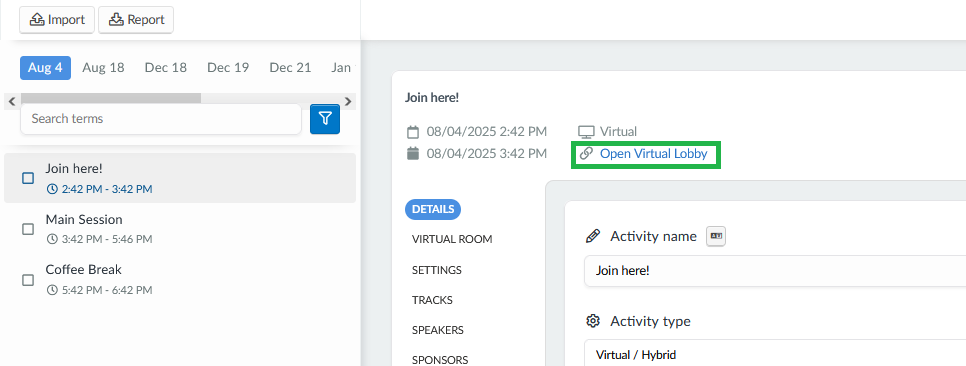The image size is (966, 366).
Task: Check the Join here! activity checkbox
Action: pyautogui.click(x=28, y=178)
